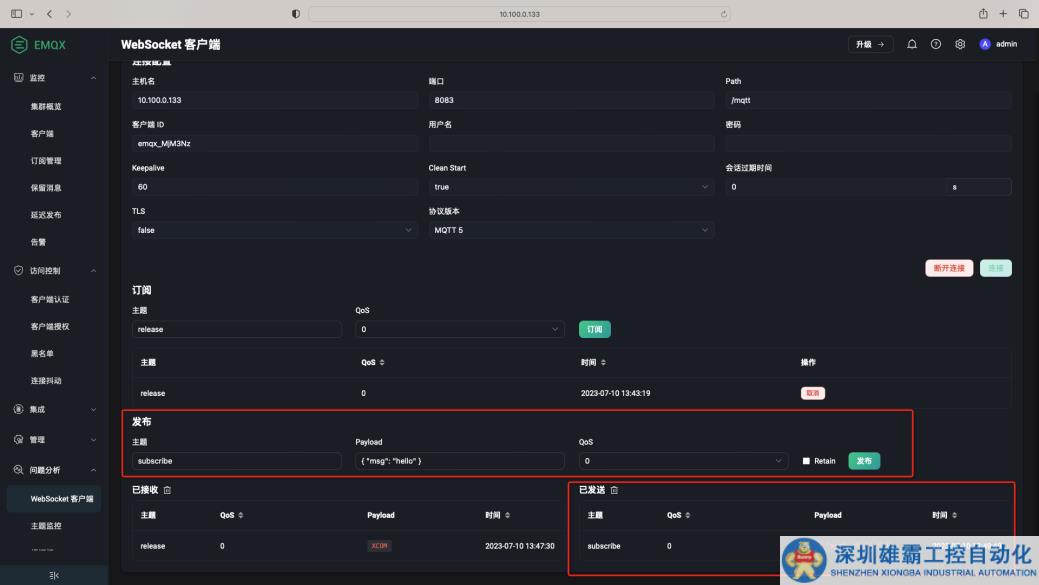Open the Clean Start dropdown
Viewport: 1039px width, 585px height.
click(x=571, y=187)
